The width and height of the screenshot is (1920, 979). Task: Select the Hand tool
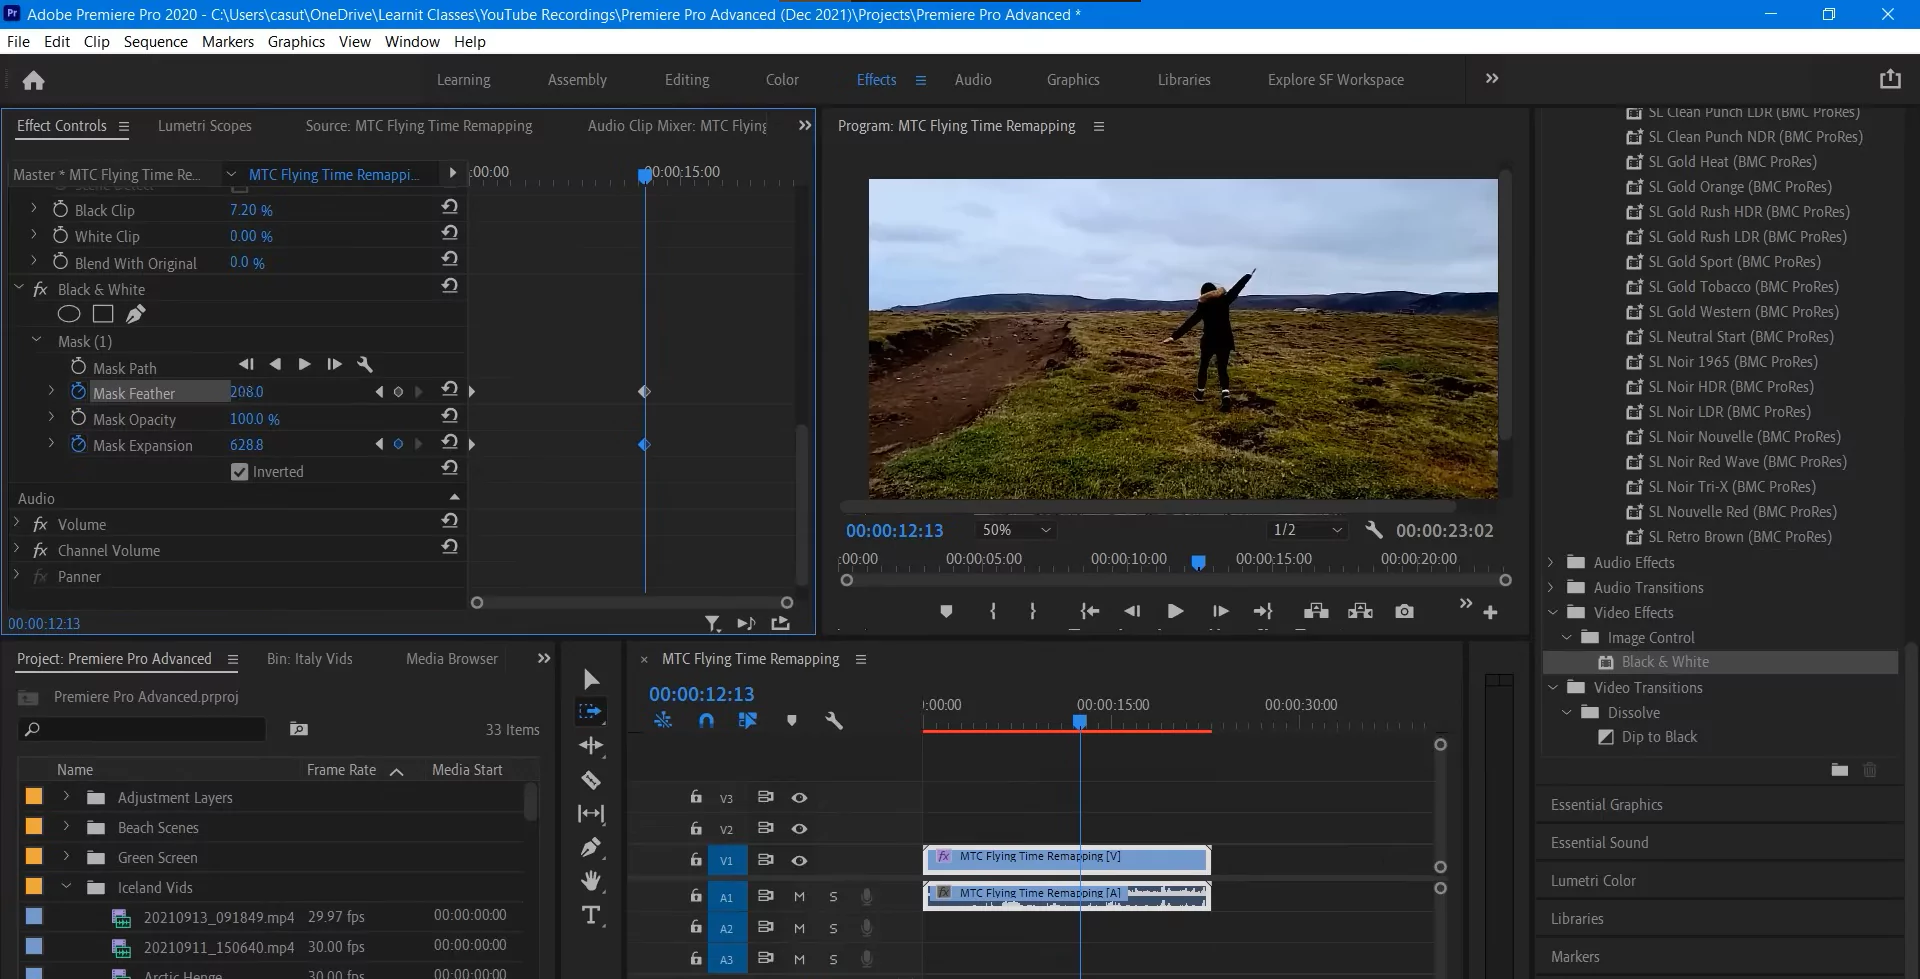591,881
